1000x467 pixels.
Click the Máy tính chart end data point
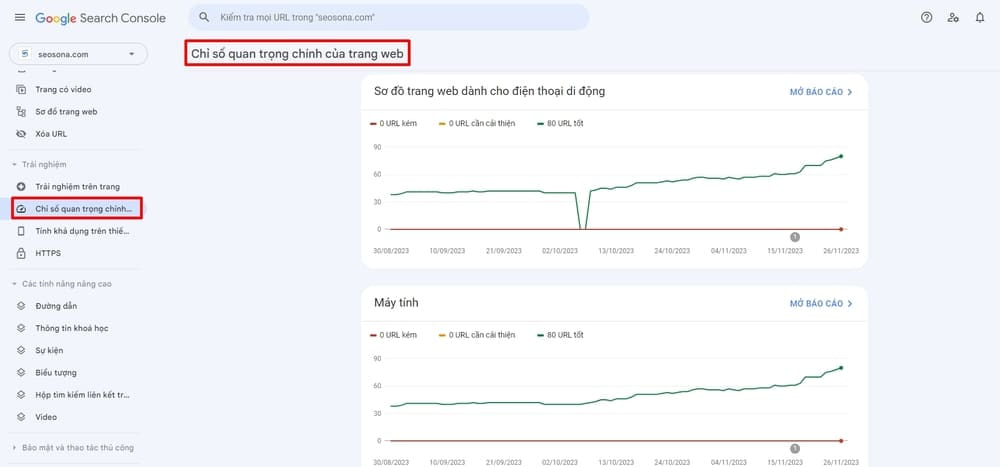click(841, 367)
